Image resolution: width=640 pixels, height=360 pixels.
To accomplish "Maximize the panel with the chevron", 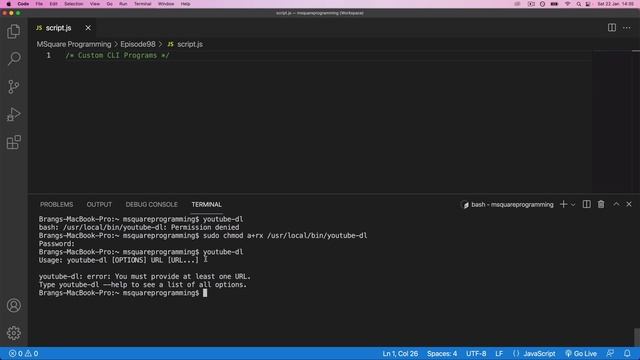I will [616, 204].
